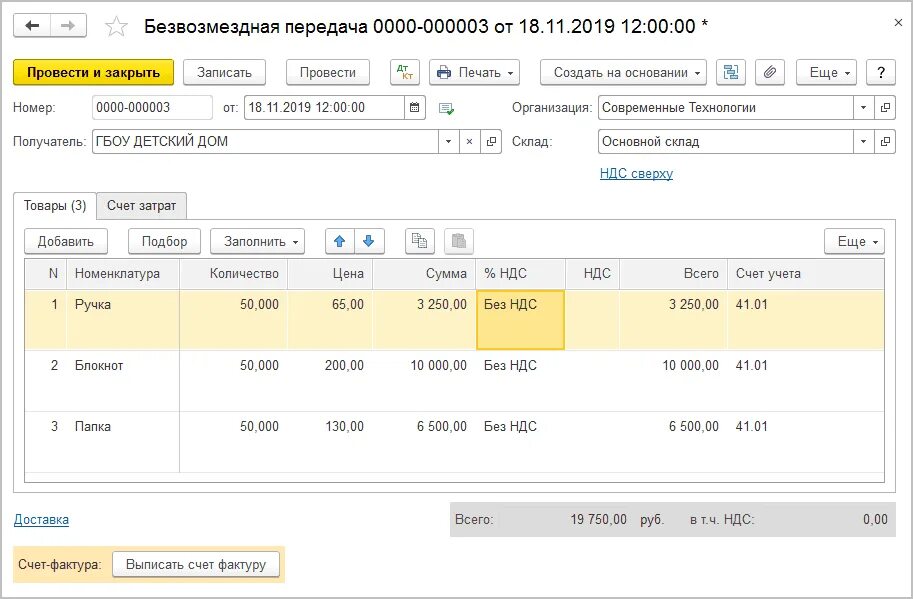
Task: Select the Ручка nomenclature cell
Action: click(x=123, y=320)
